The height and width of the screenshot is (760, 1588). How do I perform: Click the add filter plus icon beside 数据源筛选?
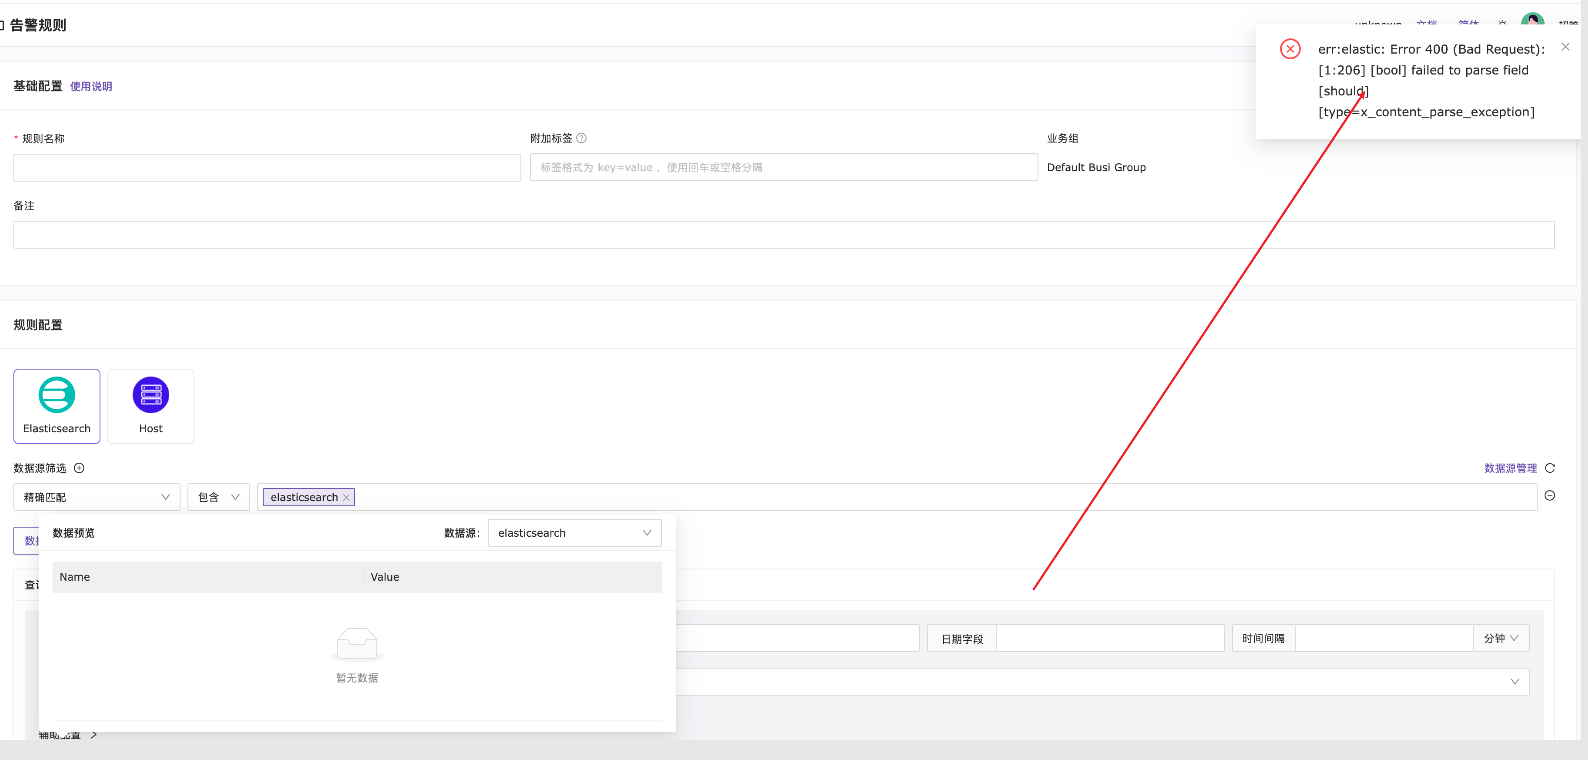click(x=79, y=468)
